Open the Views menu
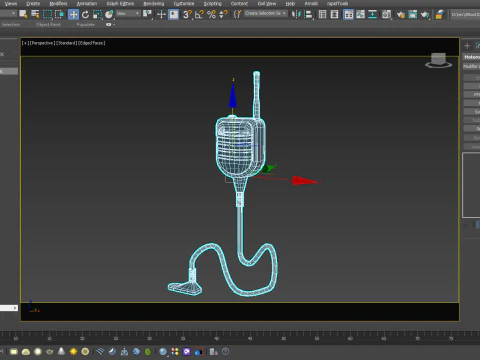Image resolution: width=480 pixels, height=360 pixels. 11,4
